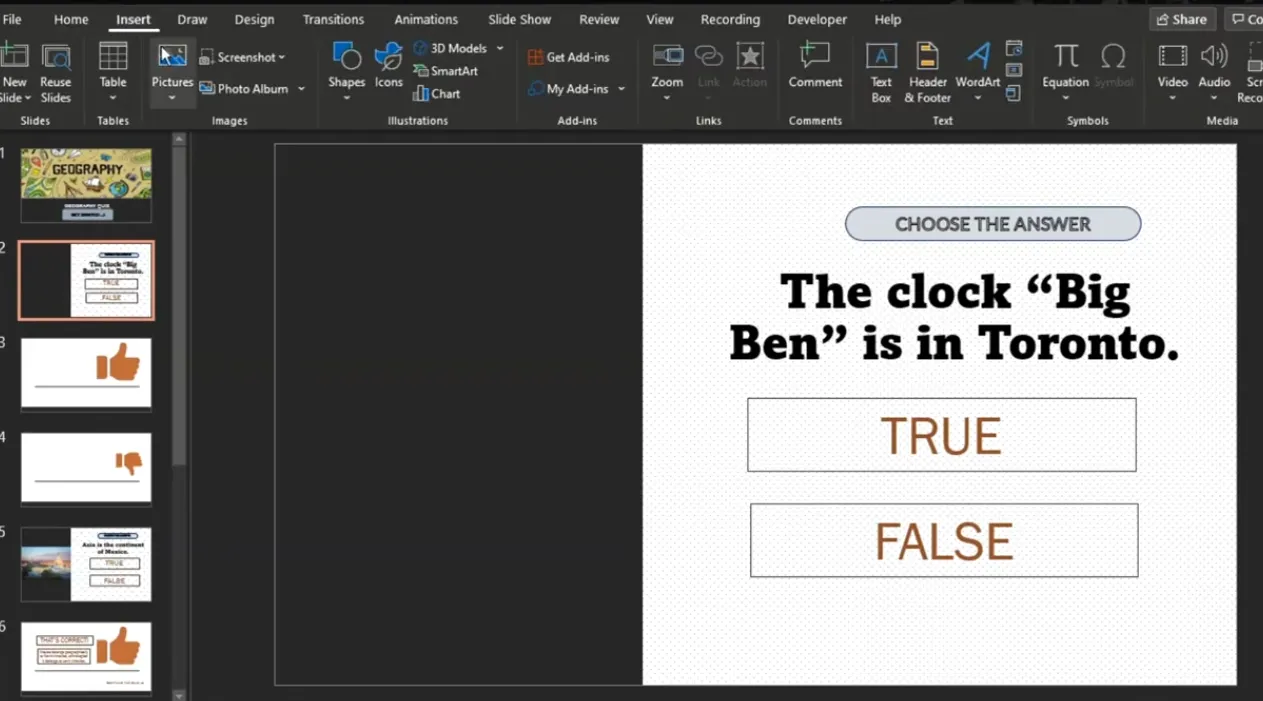
Task: Open the Shapes gallery
Action: [346, 68]
